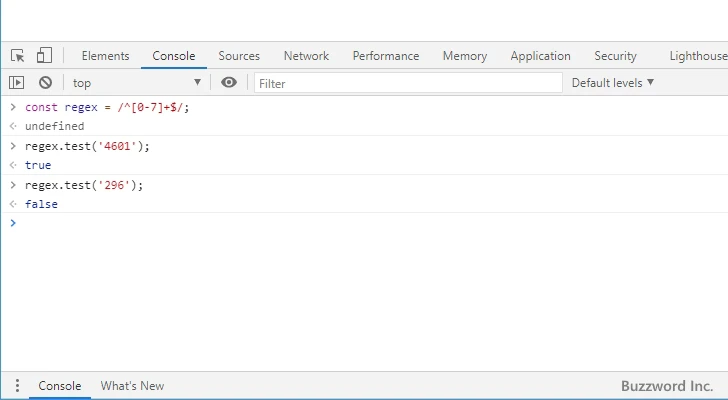Go to the Application tab

coord(540,56)
